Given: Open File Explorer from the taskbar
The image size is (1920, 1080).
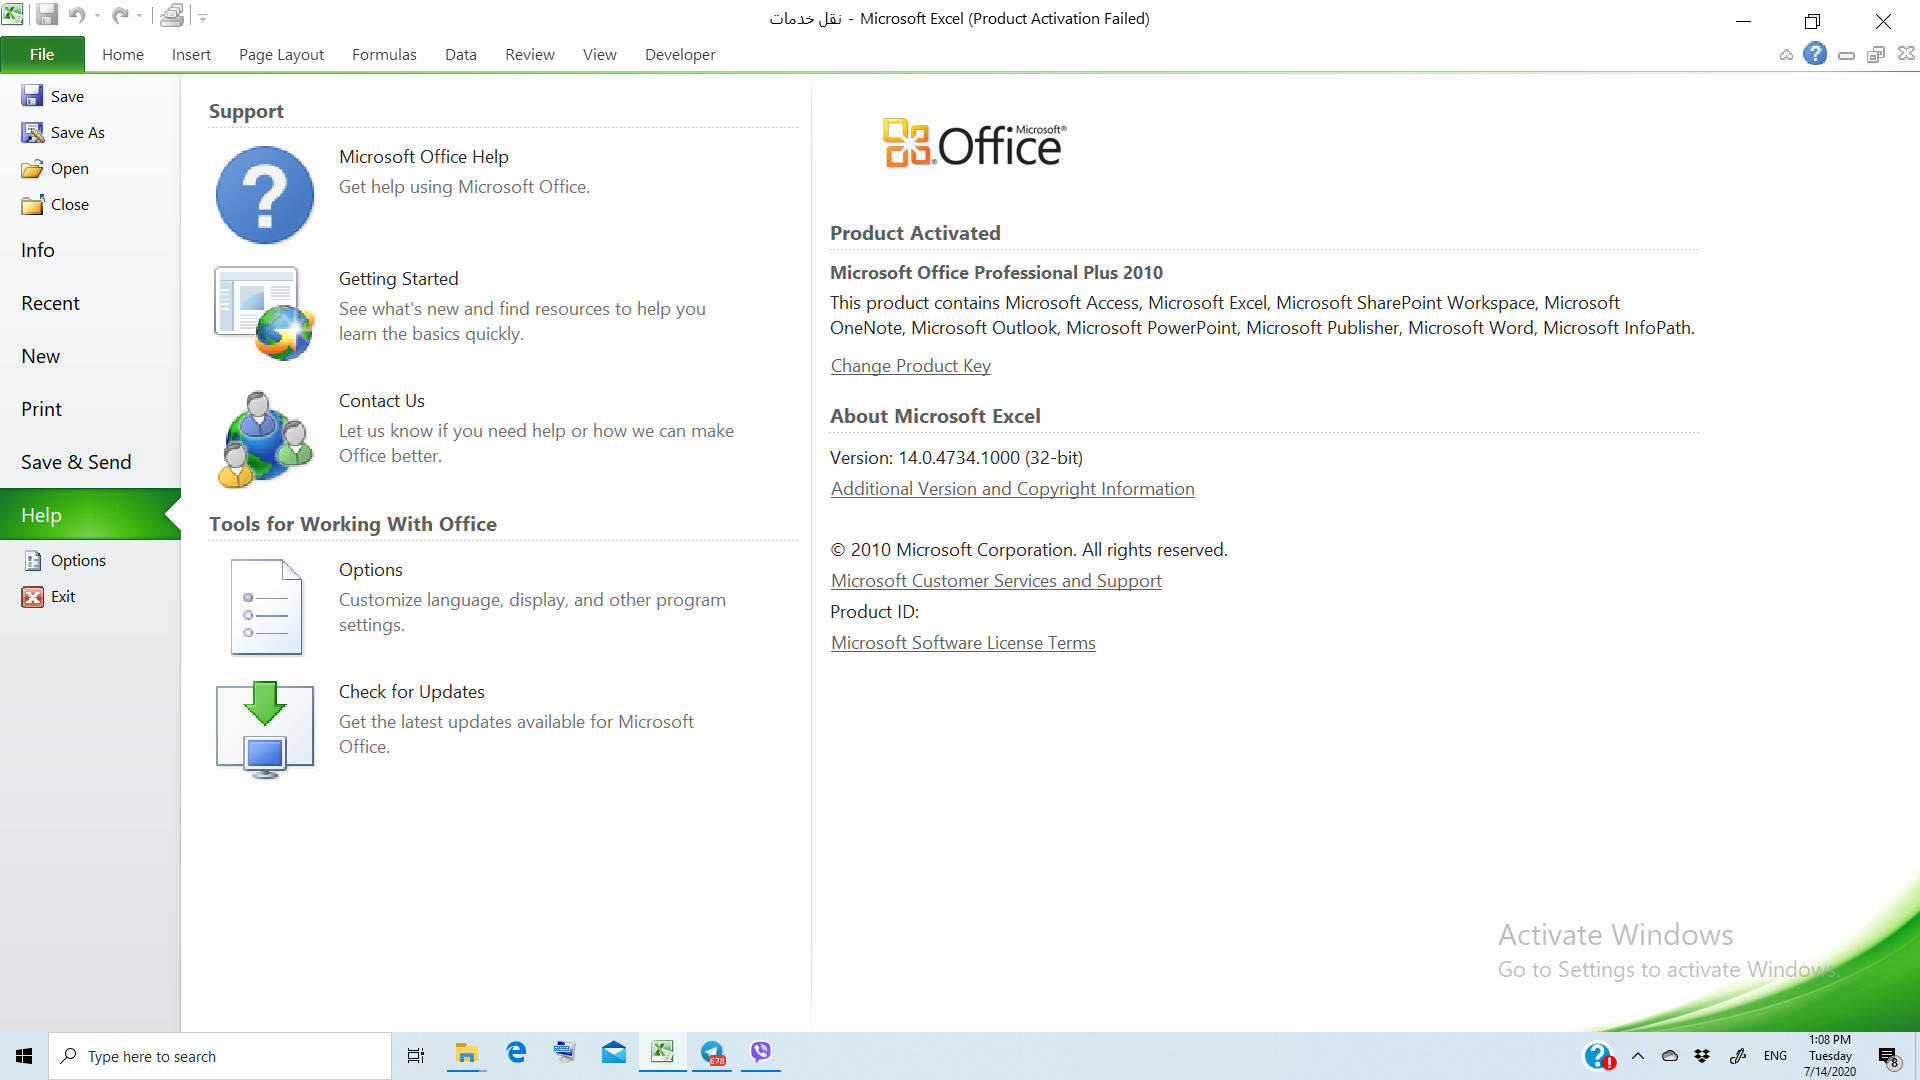Looking at the screenshot, I should (x=466, y=1054).
